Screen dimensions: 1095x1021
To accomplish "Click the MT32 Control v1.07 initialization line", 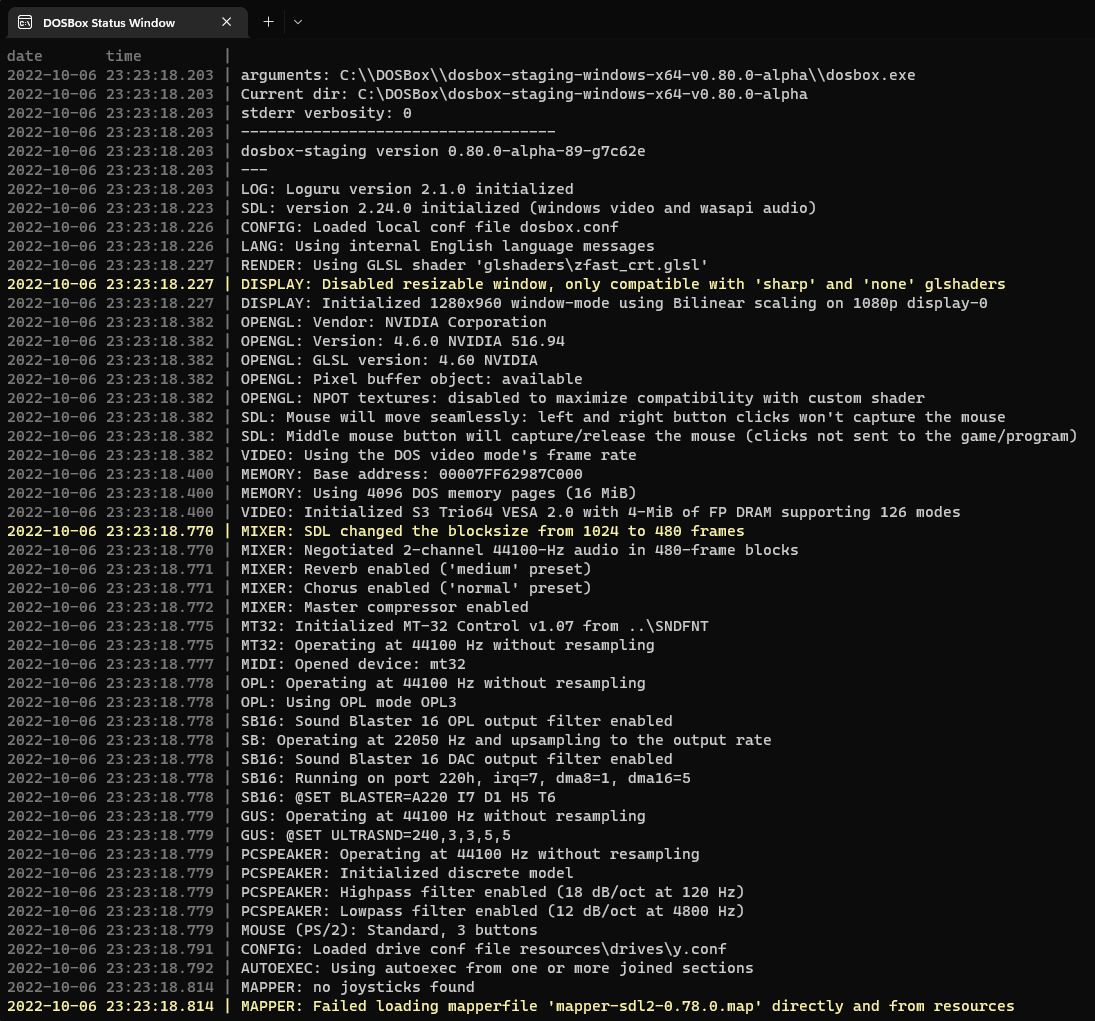I will click(x=470, y=626).
